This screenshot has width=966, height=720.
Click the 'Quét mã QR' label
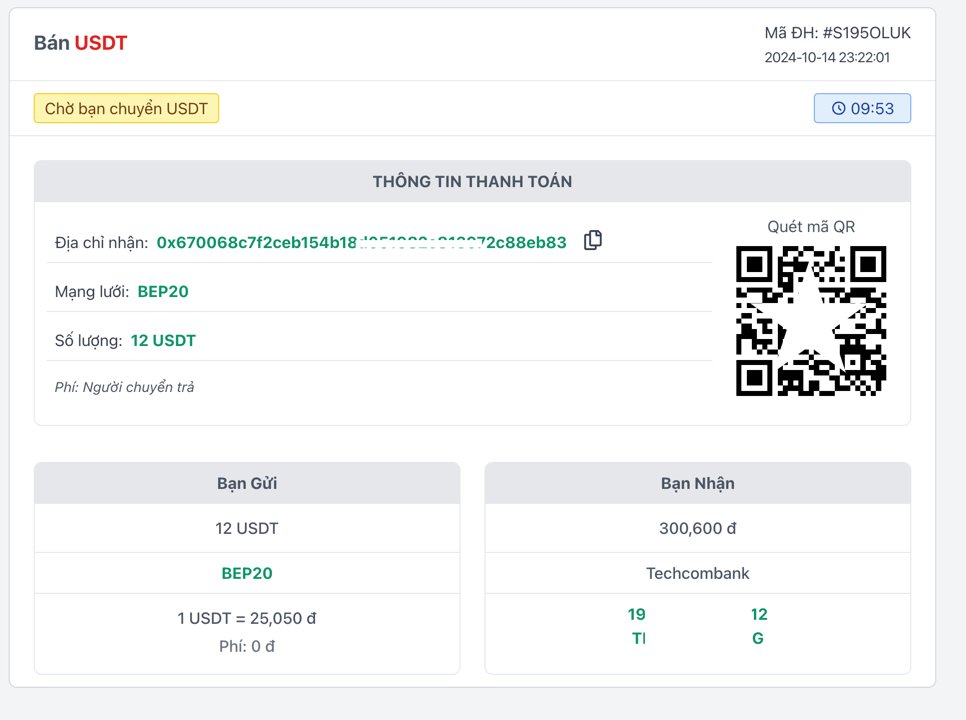click(x=811, y=226)
